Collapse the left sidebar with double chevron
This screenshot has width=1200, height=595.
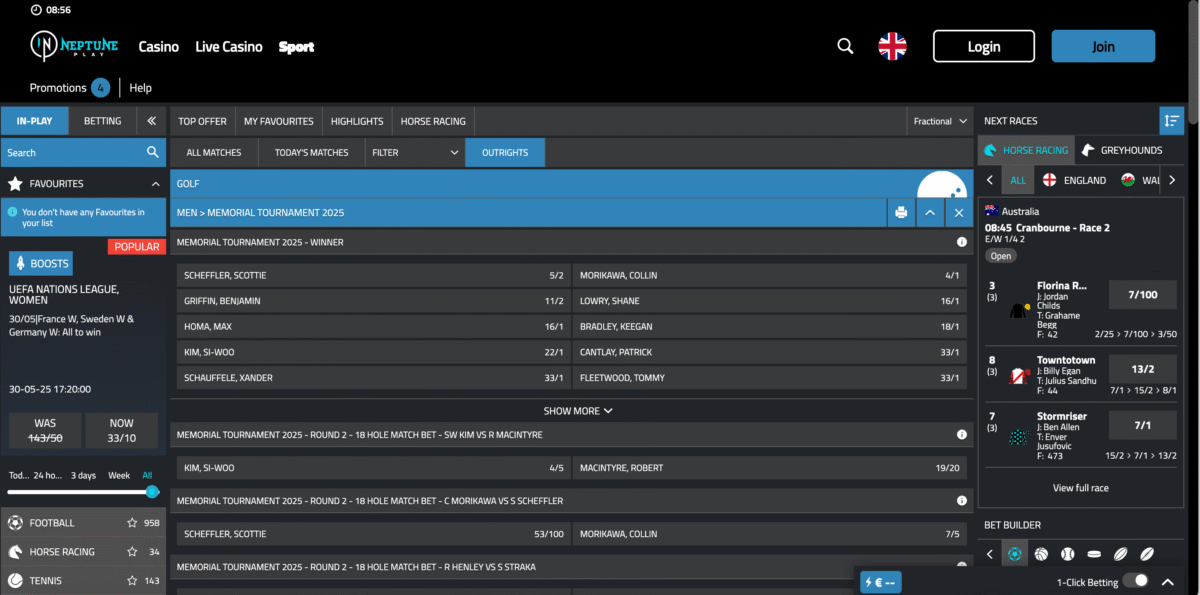pos(151,121)
